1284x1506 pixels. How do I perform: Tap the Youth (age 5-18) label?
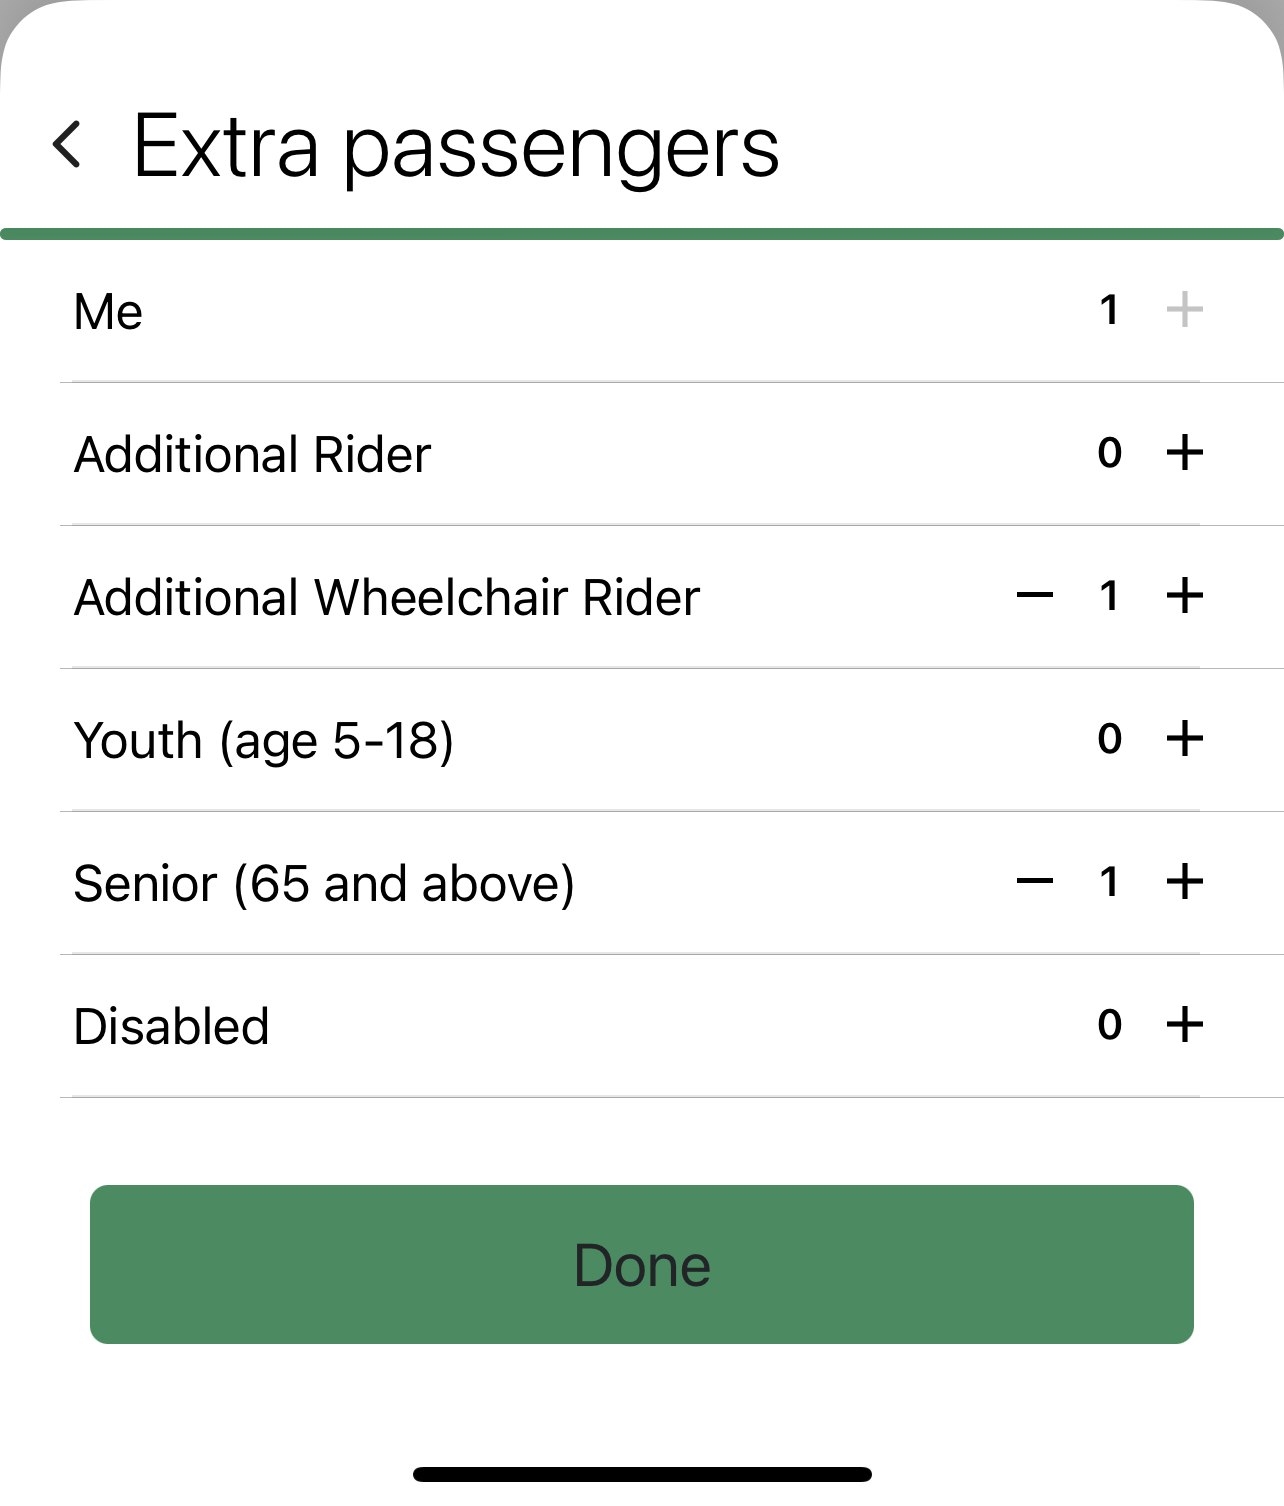point(263,741)
